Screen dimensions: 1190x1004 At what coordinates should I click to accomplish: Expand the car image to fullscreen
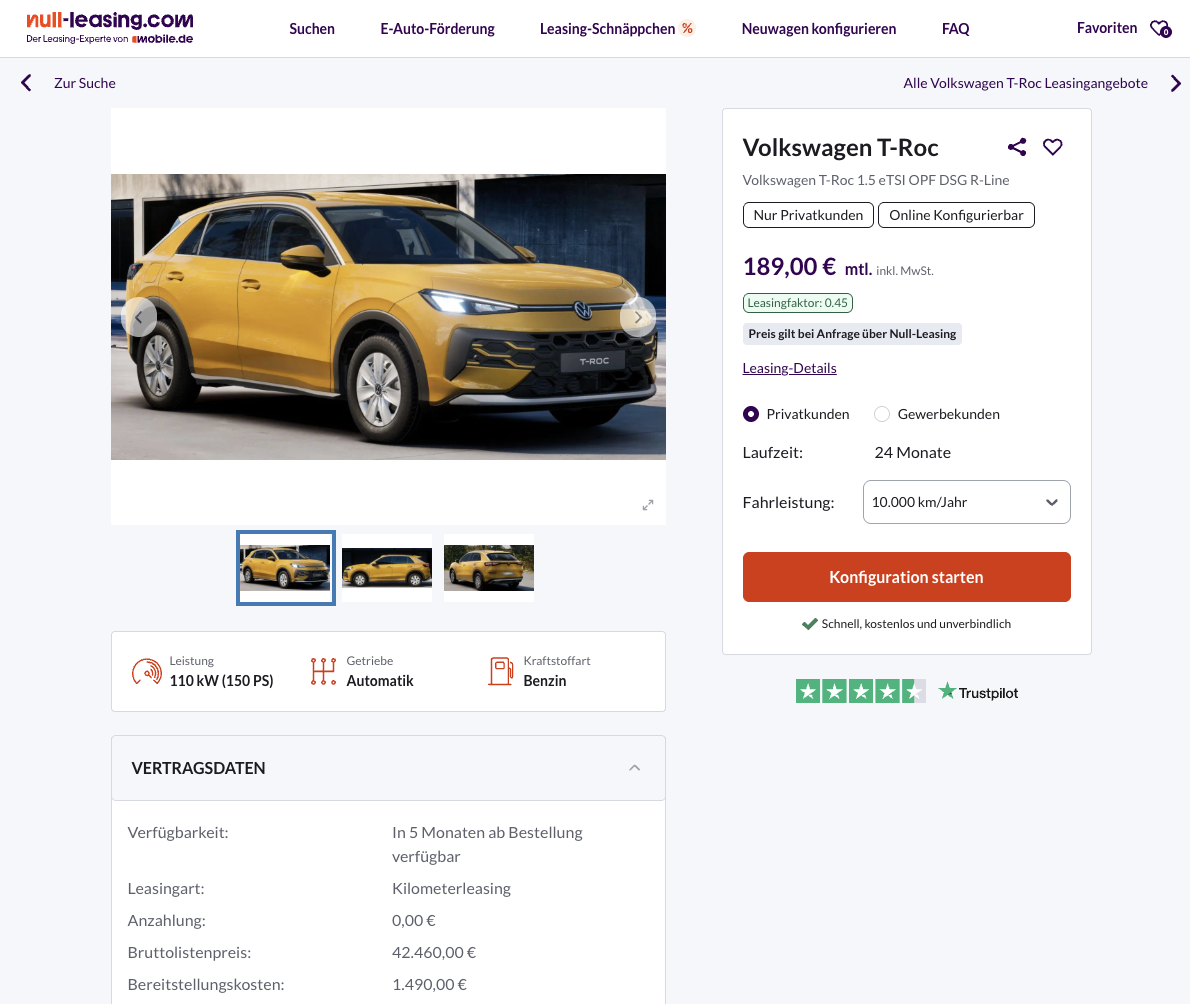point(647,505)
